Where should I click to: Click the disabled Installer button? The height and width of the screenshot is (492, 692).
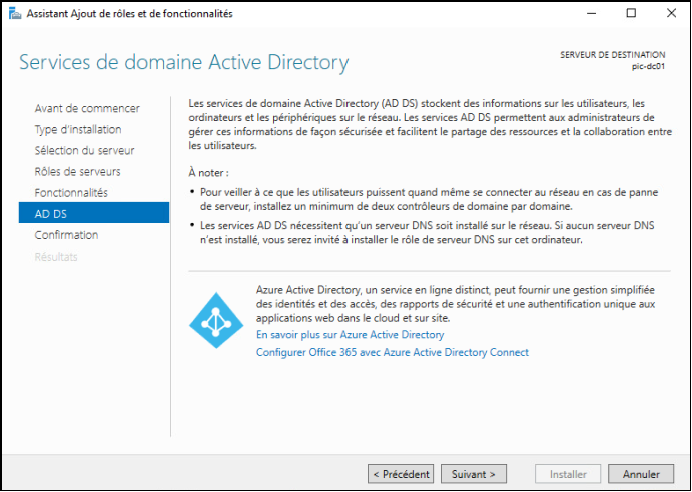[568, 474]
